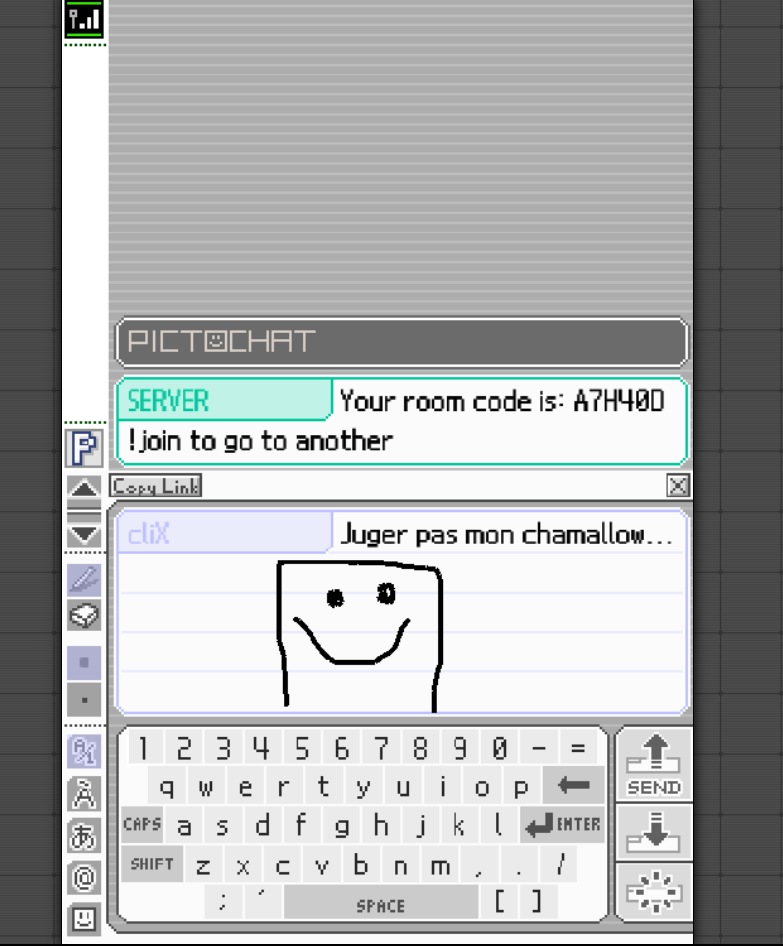Switch to the alphanumeric keyboard
783x946 pixels.
coord(84,752)
